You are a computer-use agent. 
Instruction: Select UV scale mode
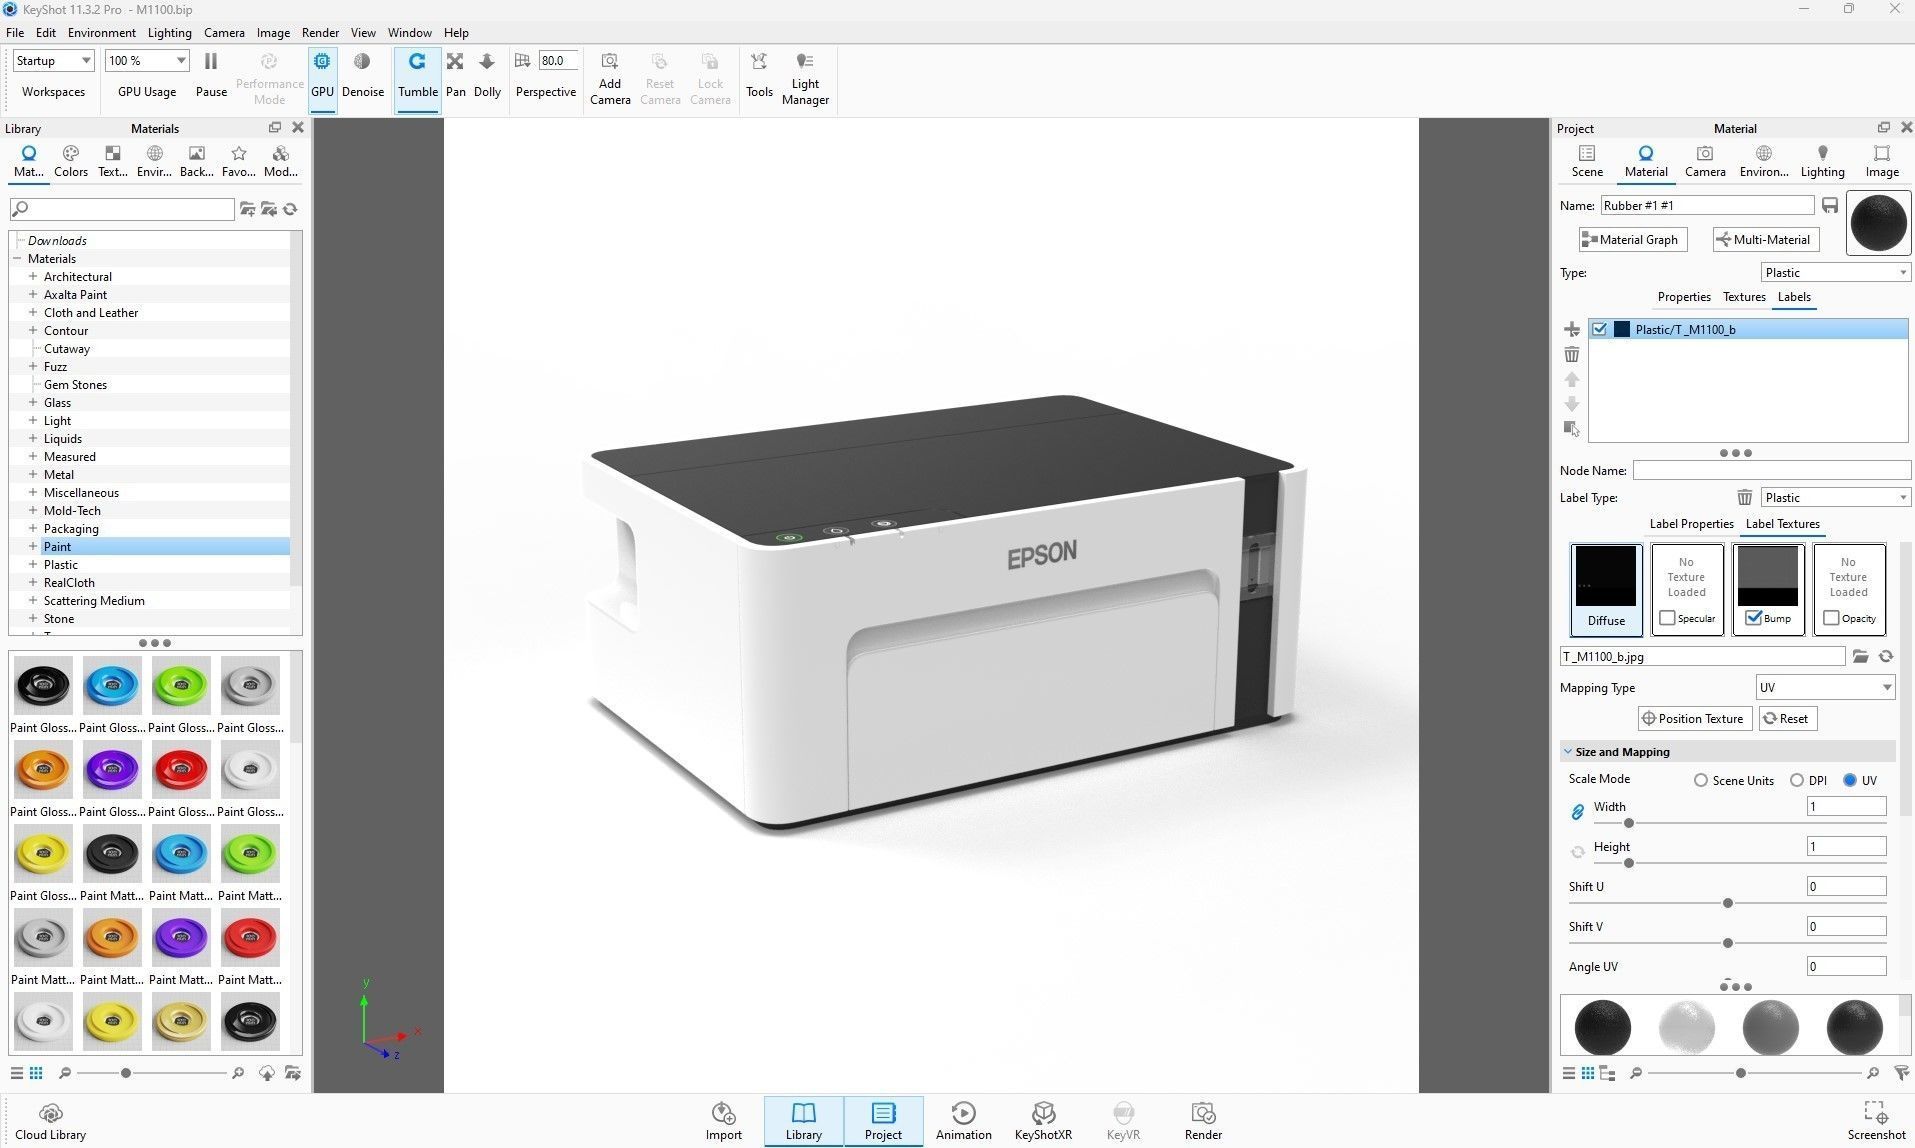1849,780
